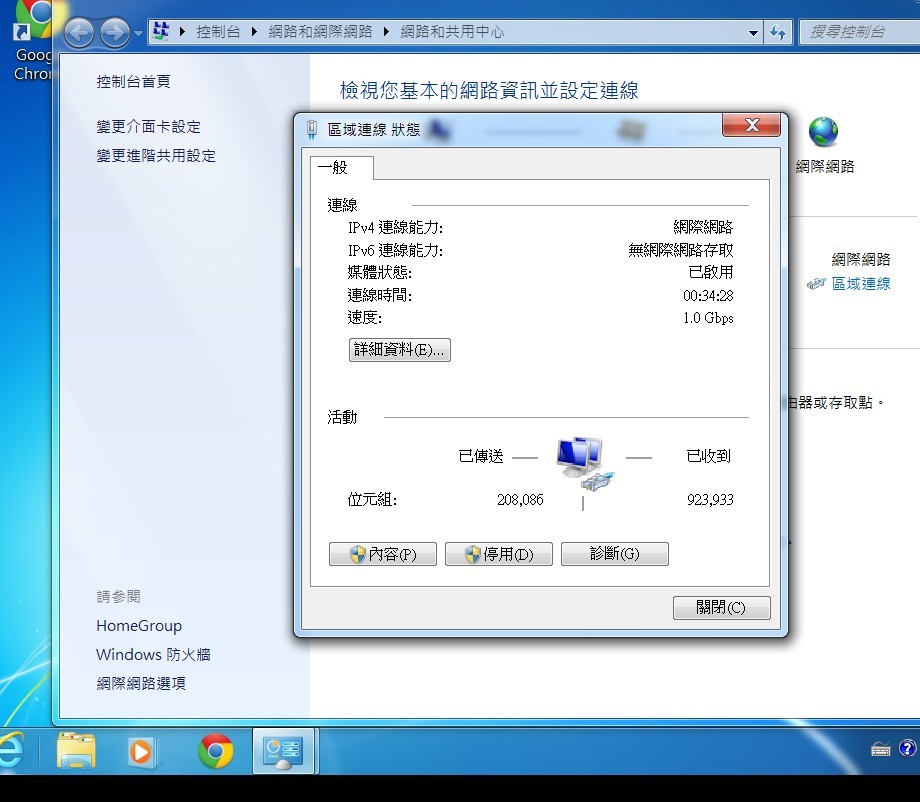
Task: Open File Explorer from the taskbar
Action: pos(76,751)
